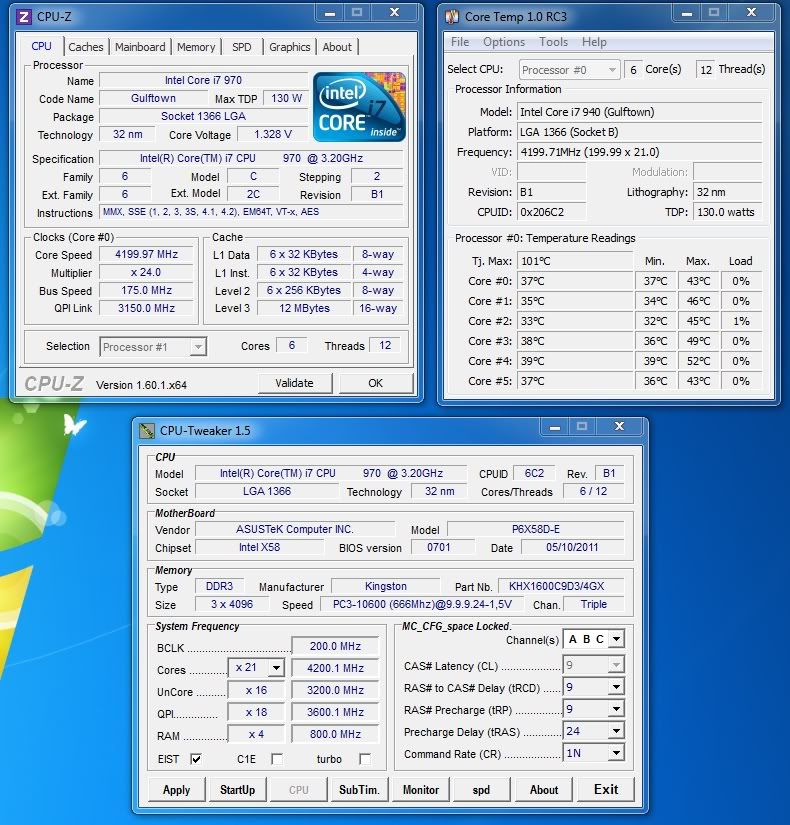Close the CPU-Tweaker window
790x825 pixels.
619,427
